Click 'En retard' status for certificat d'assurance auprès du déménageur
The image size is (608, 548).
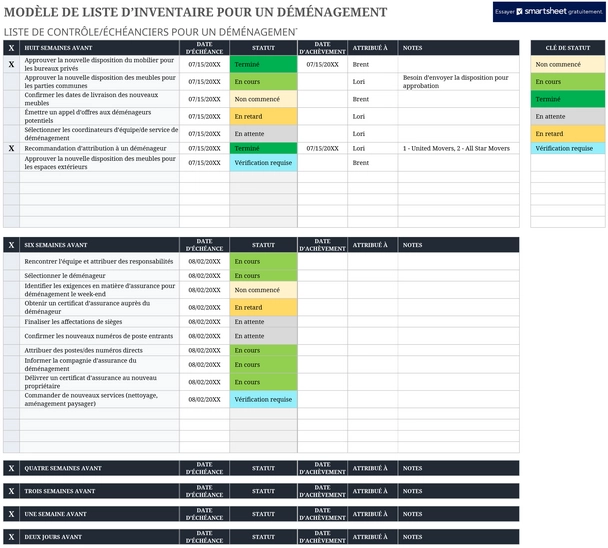point(263,308)
